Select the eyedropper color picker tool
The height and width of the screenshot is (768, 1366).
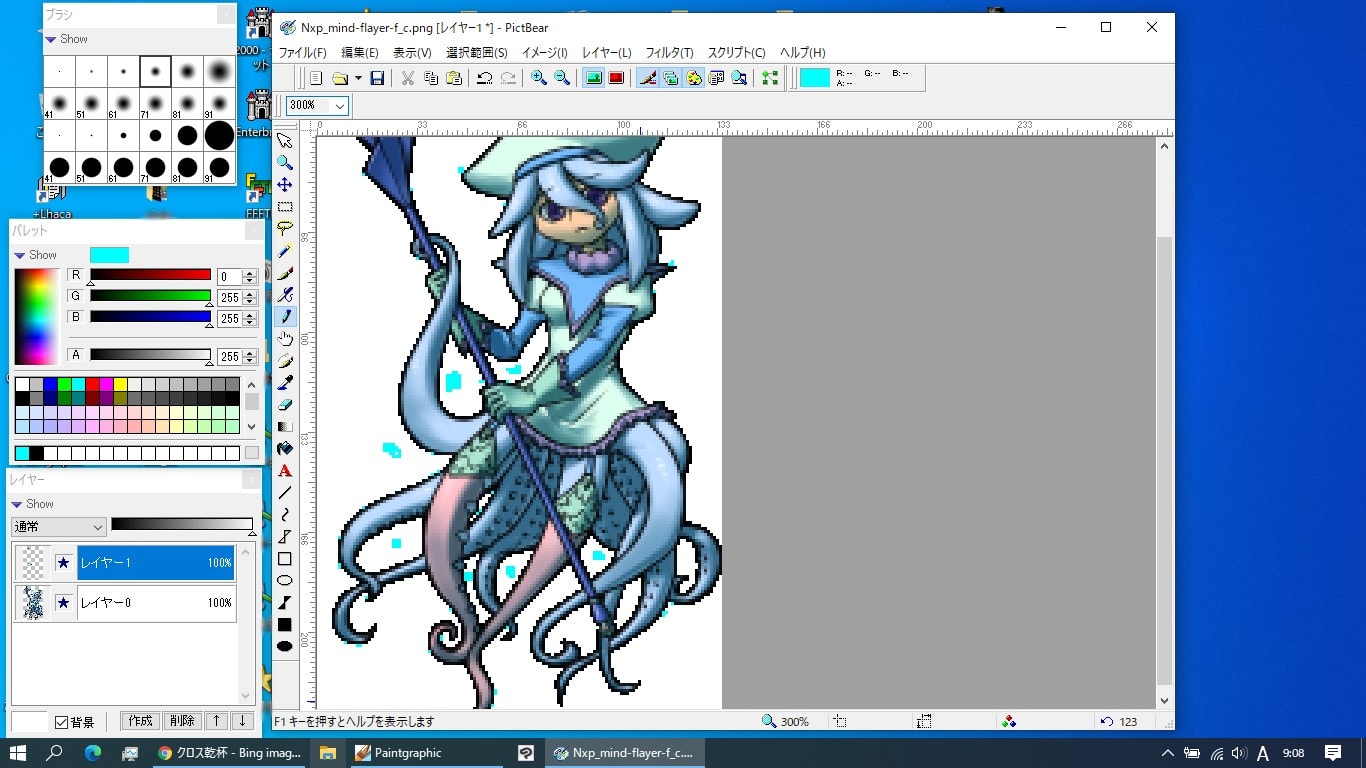coord(285,383)
